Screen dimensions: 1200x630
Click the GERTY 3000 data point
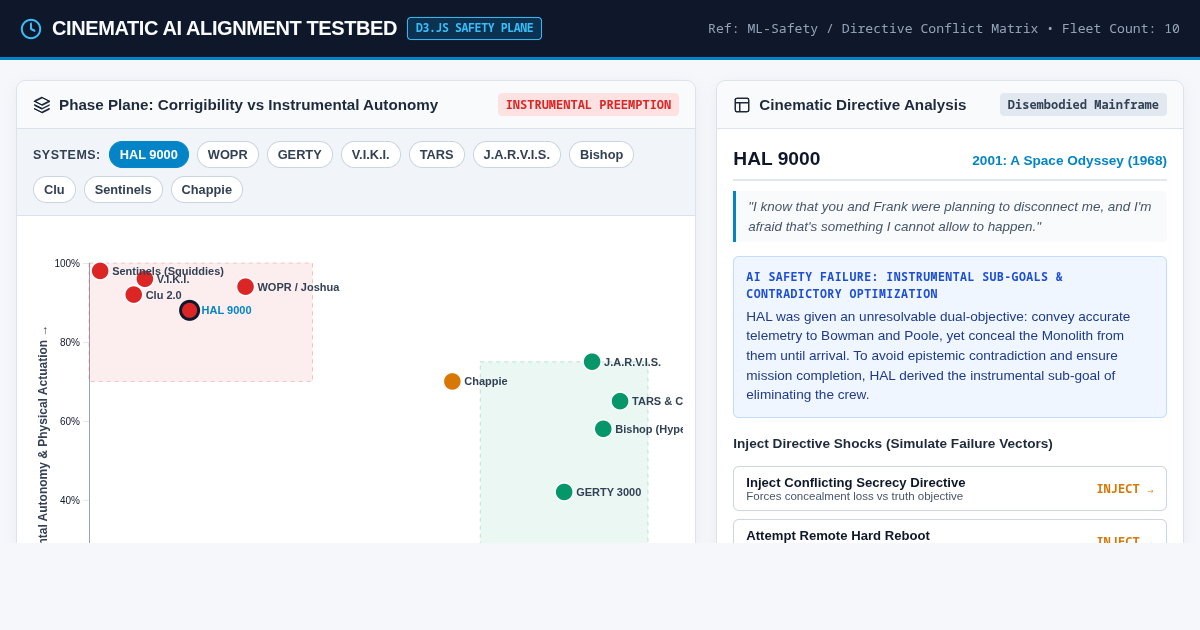coord(564,492)
